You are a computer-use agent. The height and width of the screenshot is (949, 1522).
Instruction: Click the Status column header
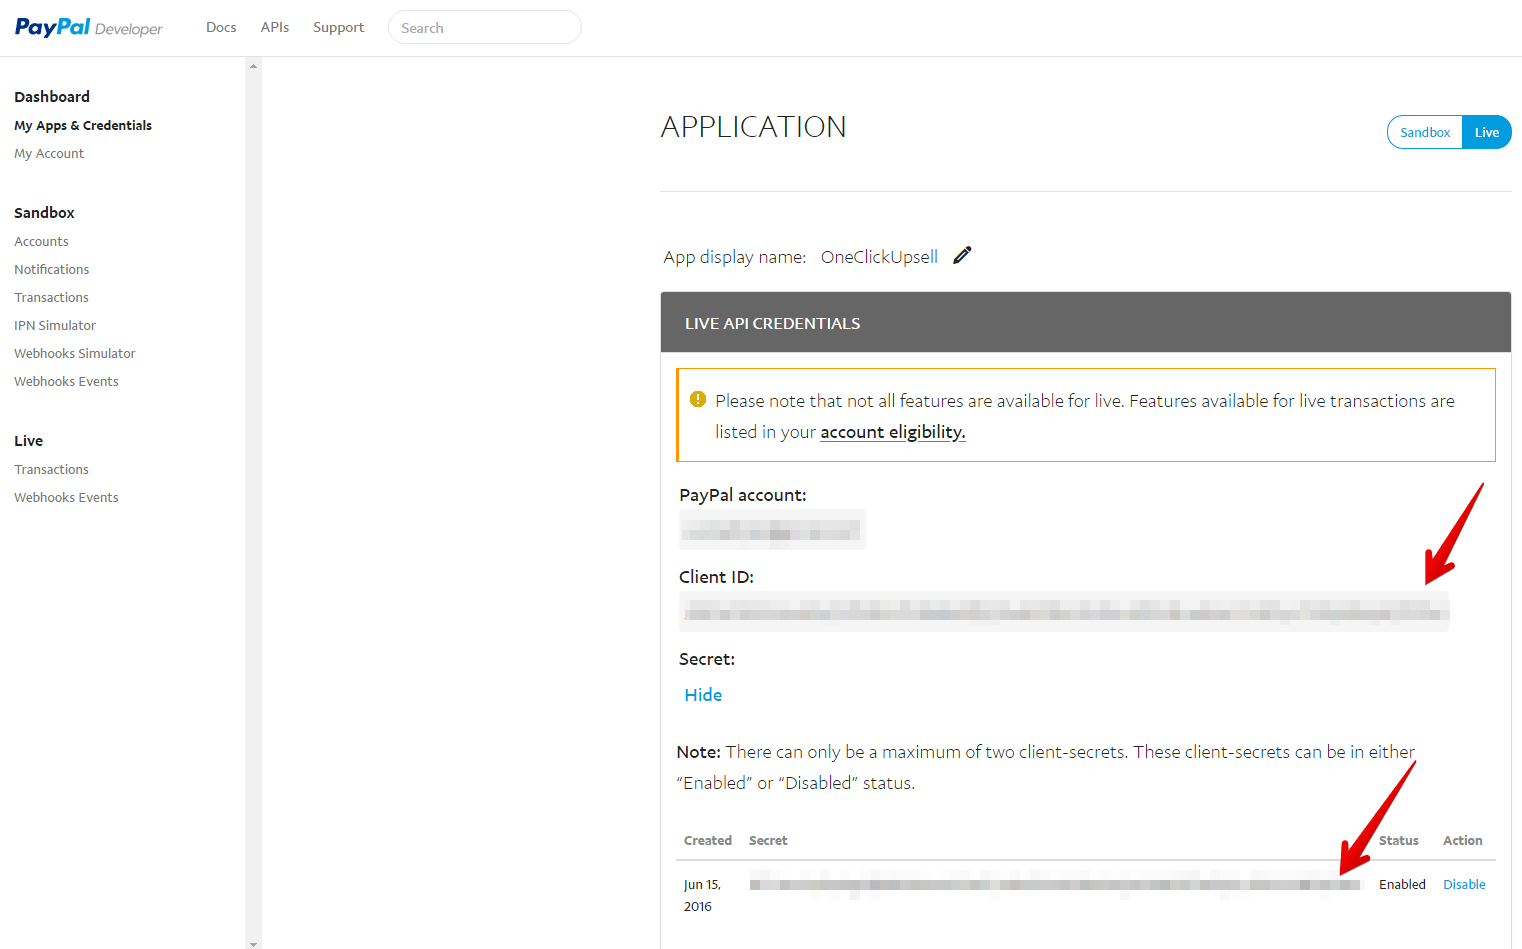(x=1398, y=840)
